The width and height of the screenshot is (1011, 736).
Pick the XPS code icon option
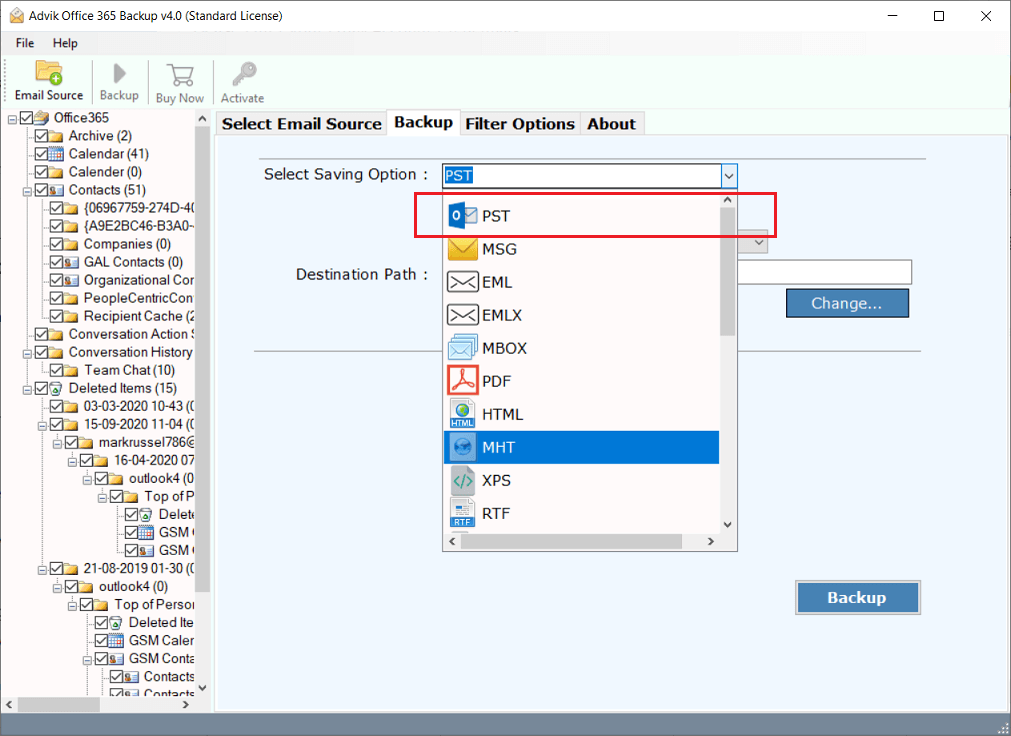[x=462, y=480]
